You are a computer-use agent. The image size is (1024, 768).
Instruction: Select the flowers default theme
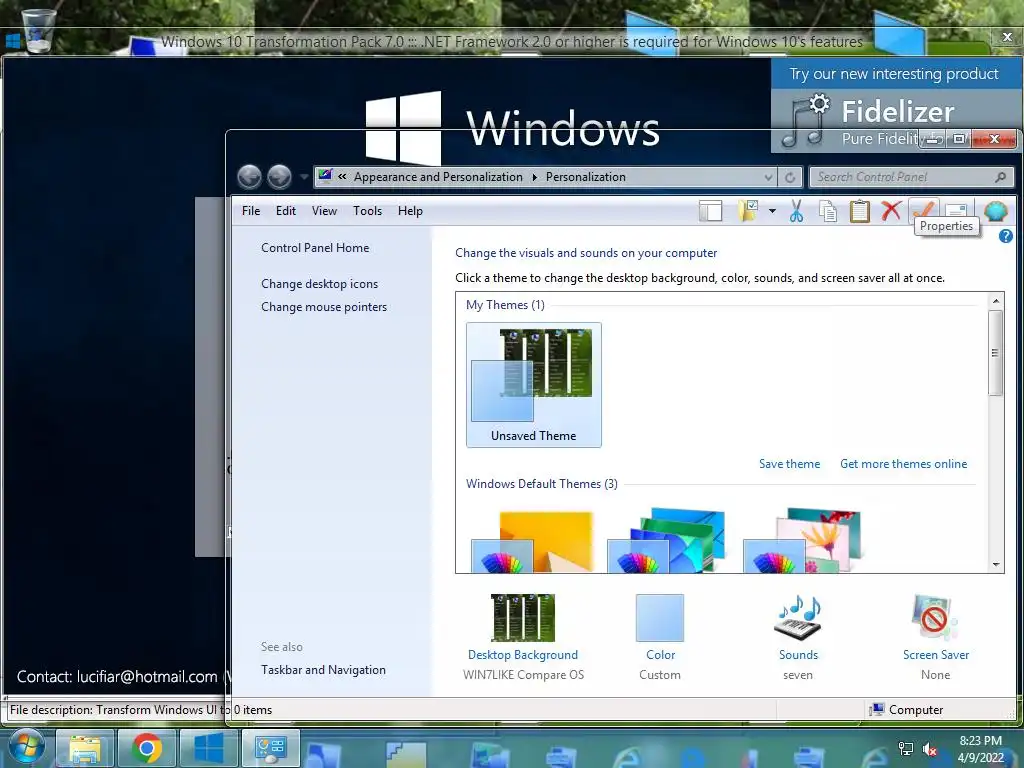click(x=802, y=541)
